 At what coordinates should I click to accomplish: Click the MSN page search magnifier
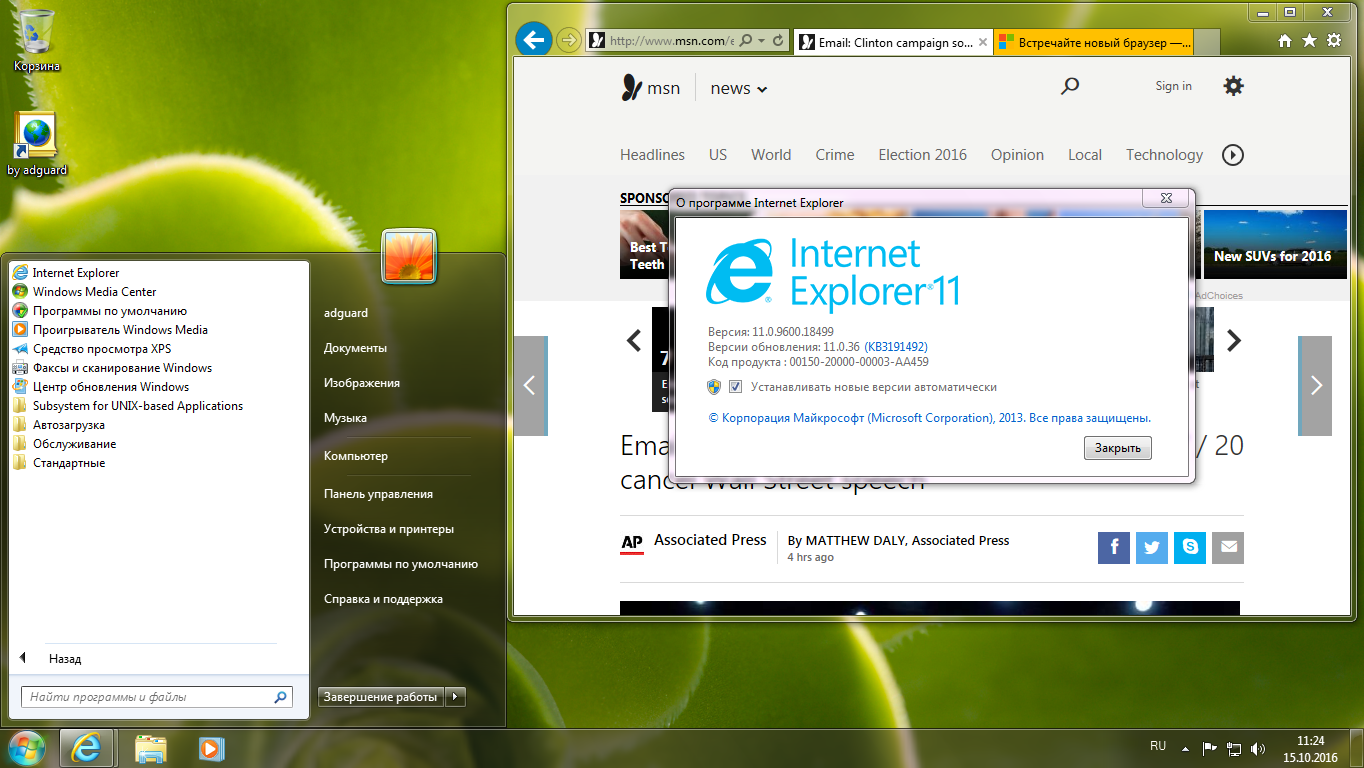[1070, 87]
